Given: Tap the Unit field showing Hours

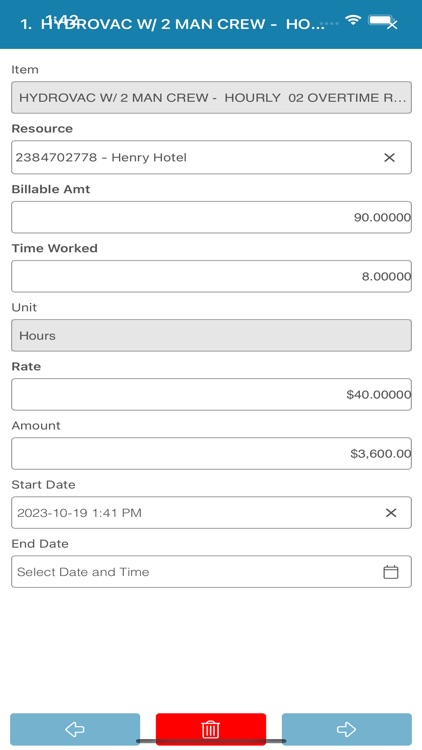Looking at the screenshot, I should click(211, 335).
